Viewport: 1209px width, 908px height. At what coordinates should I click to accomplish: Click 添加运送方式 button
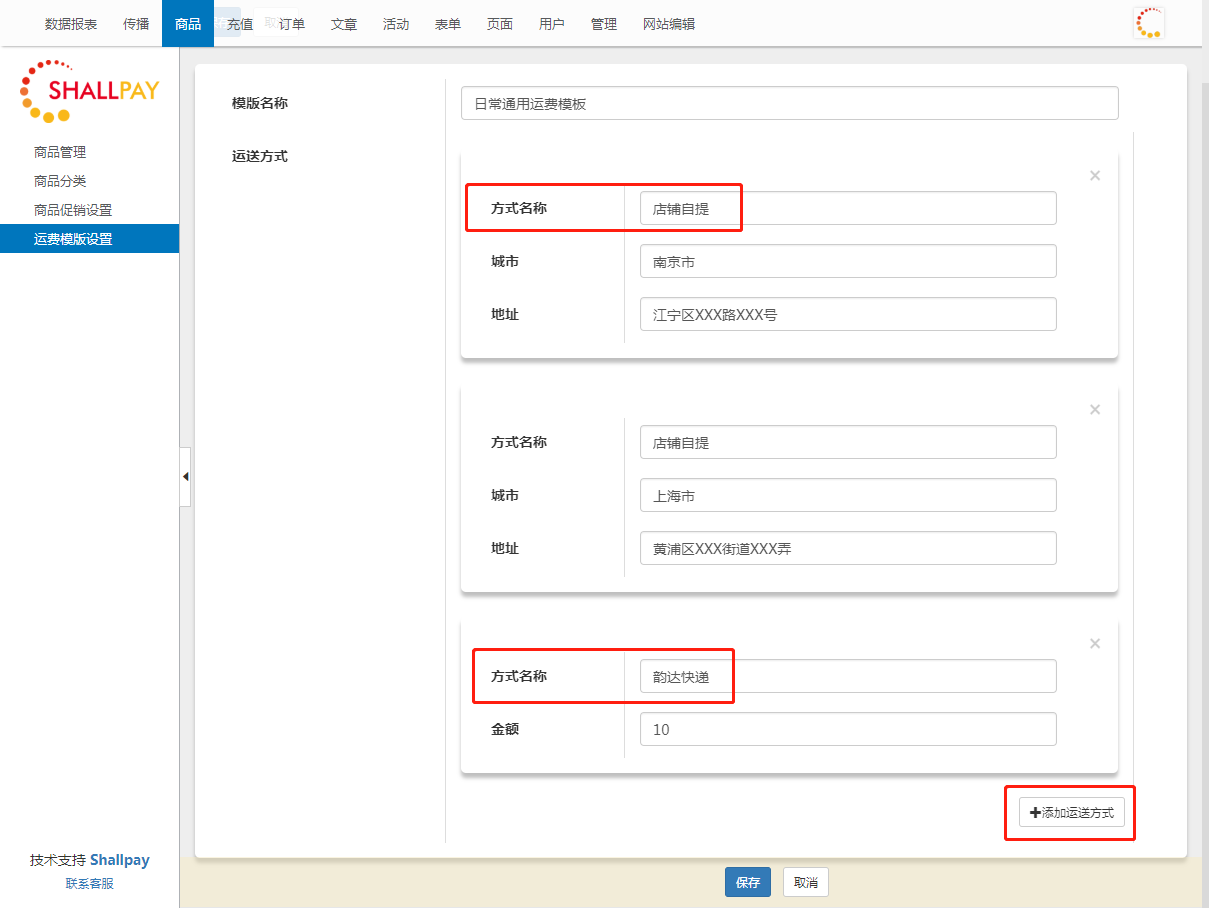(1071, 813)
